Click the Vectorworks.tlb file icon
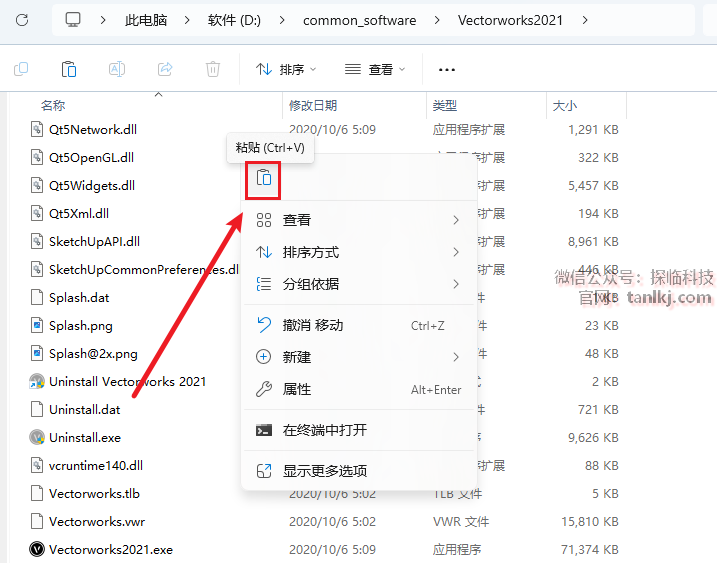 (37, 493)
